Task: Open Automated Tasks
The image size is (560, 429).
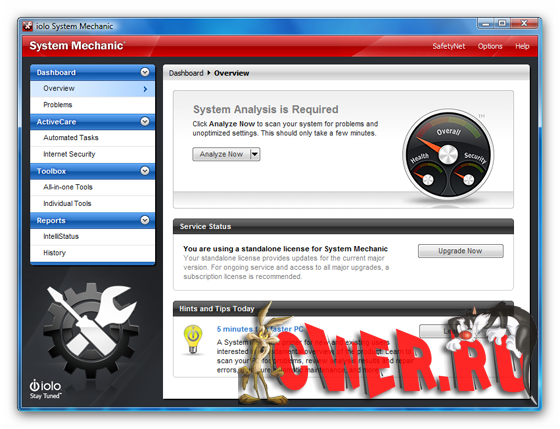Action: [93, 138]
